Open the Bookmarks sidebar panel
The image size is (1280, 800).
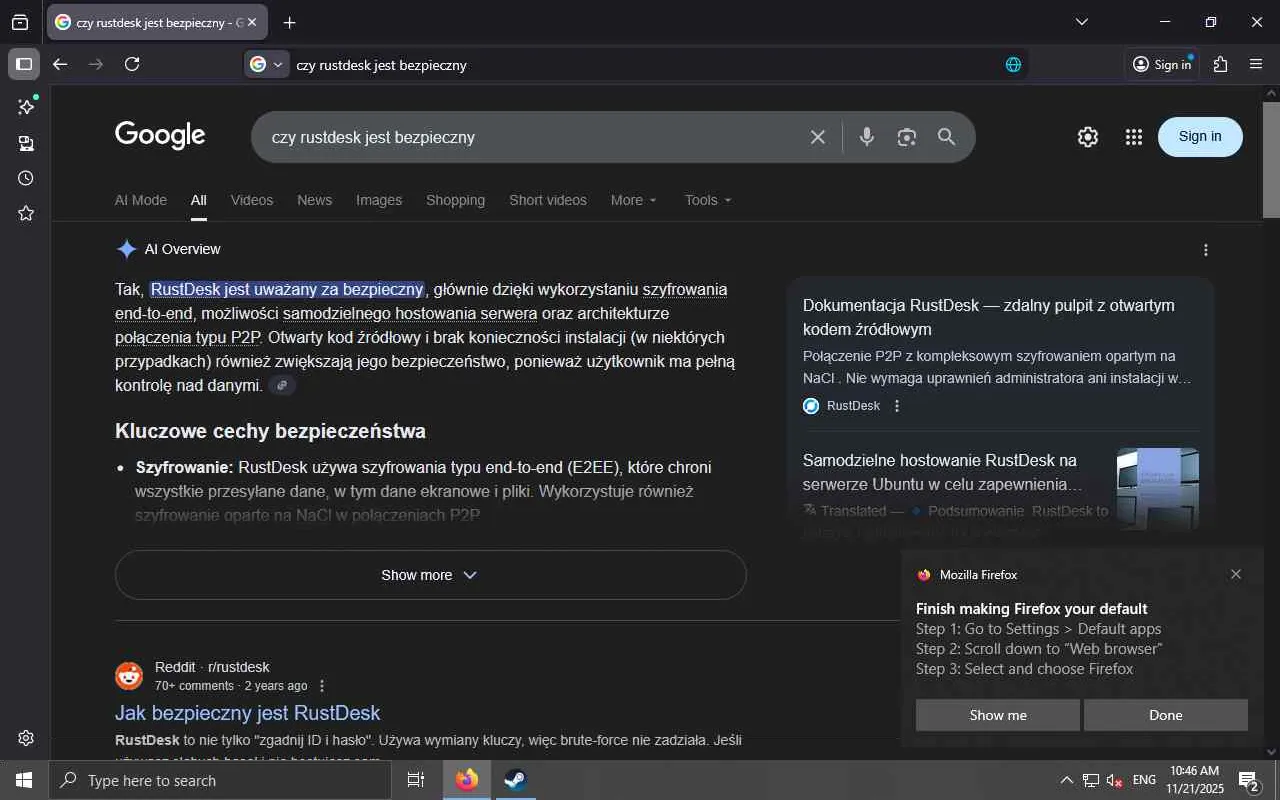coord(26,213)
